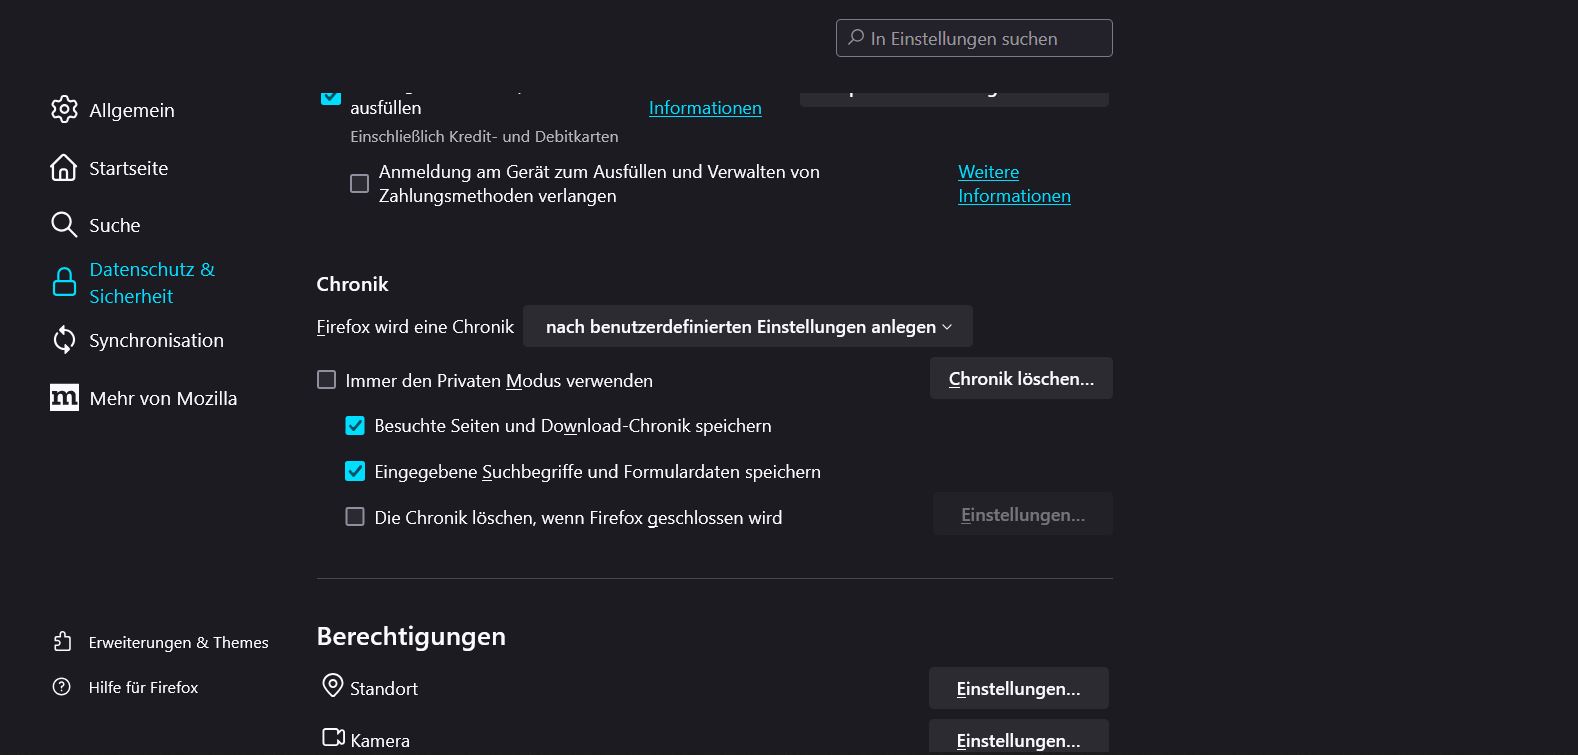Click the Synchronisation arrows icon
This screenshot has height=755, width=1578.
(x=64, y=340)
